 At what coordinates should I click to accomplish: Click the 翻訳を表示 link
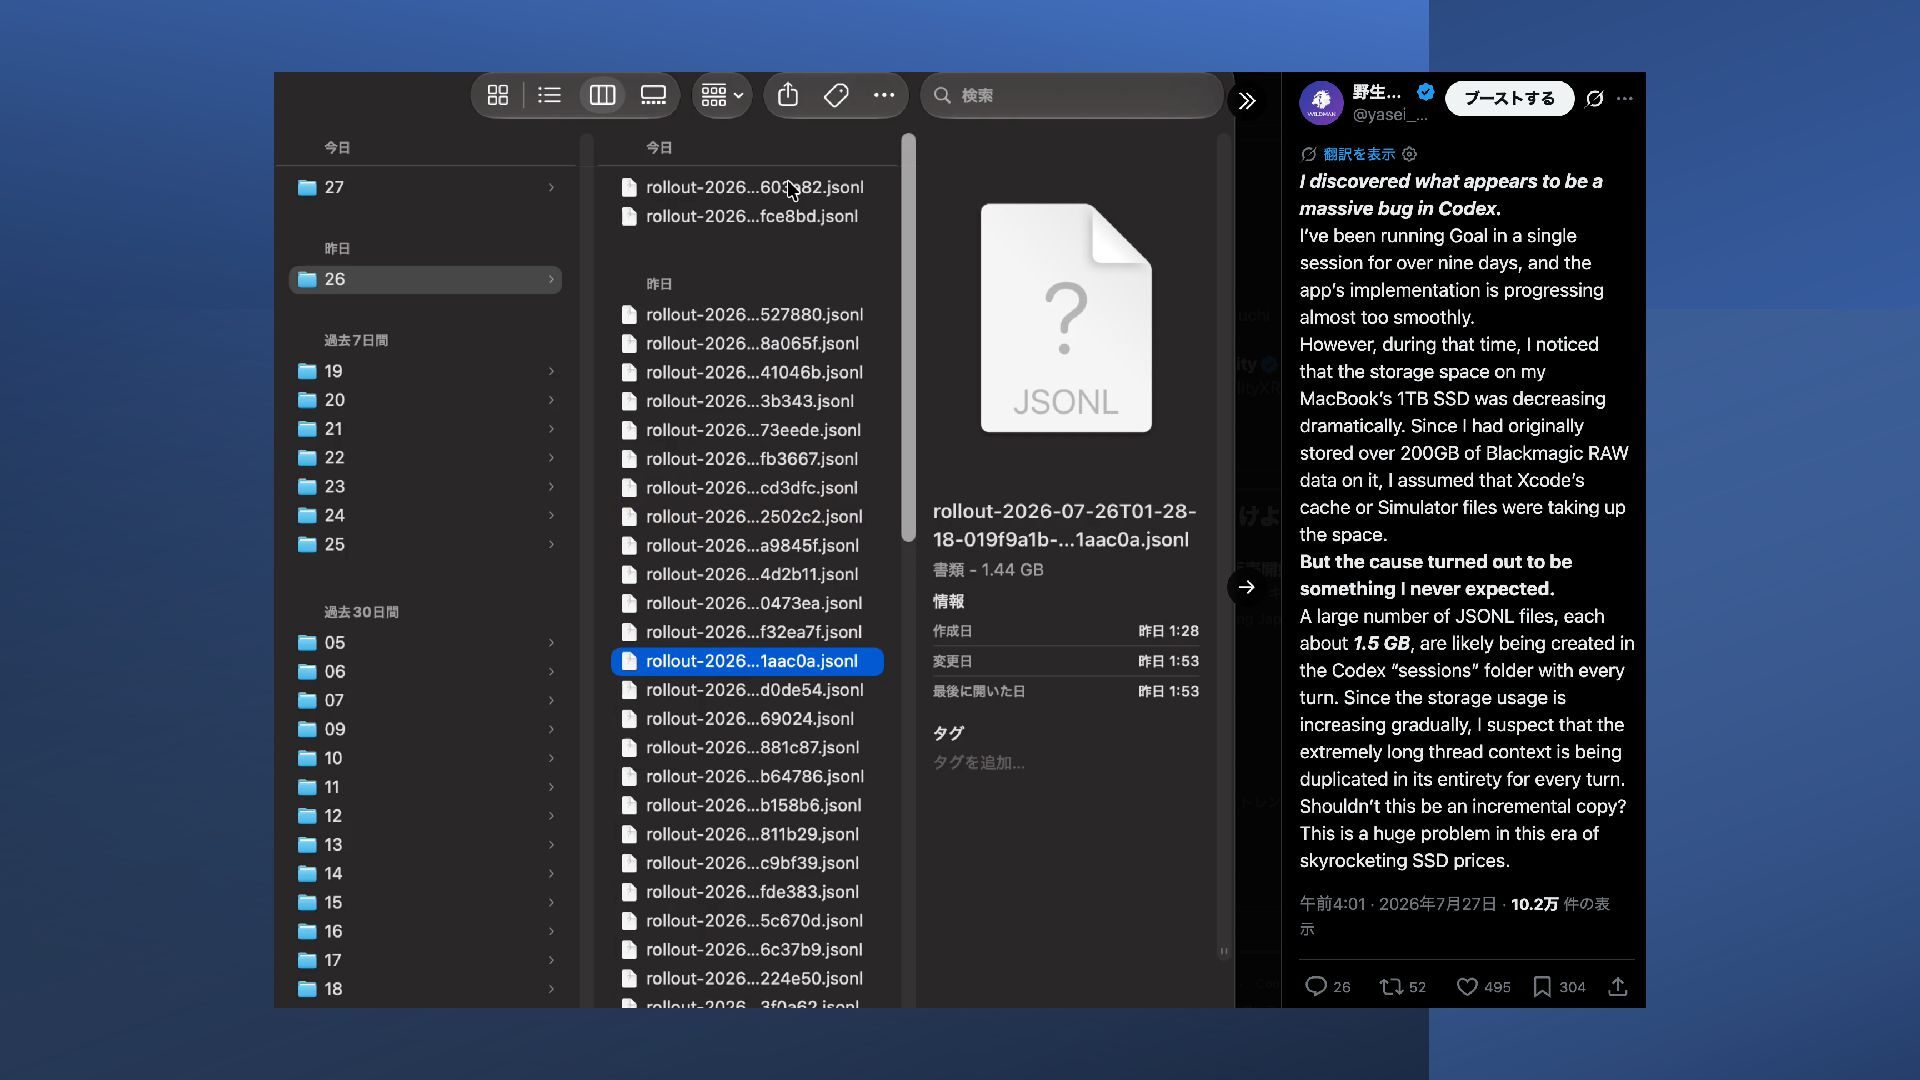pyautogui.click(x=1359, y=154)
